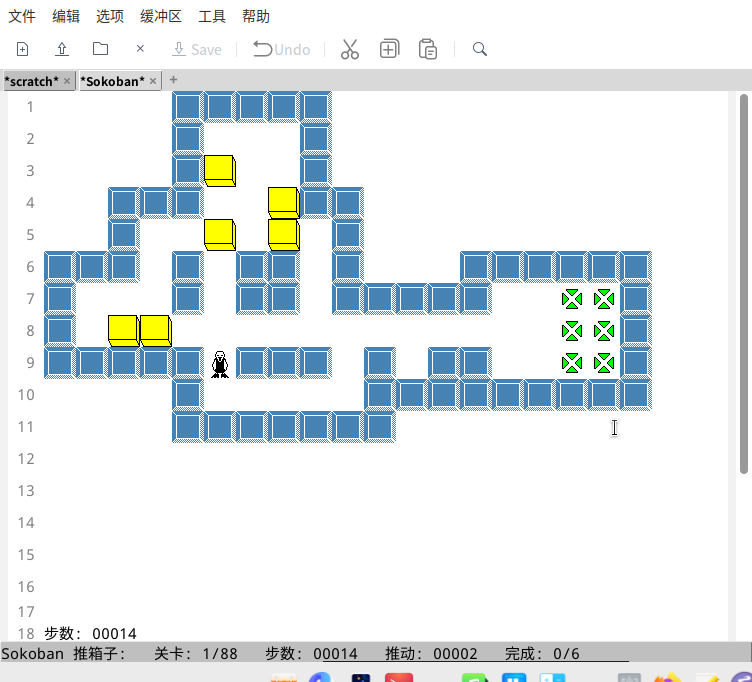
Task: Click line number 9 in the margin
Action: click(30, 363)
